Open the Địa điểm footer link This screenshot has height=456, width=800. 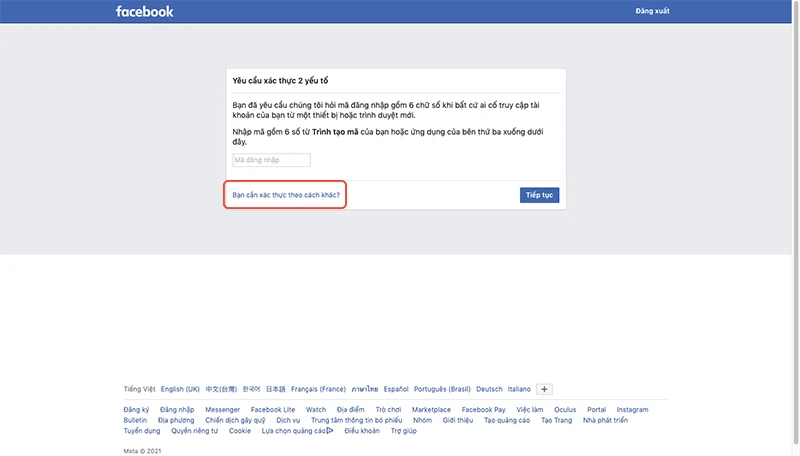(351, 410)
